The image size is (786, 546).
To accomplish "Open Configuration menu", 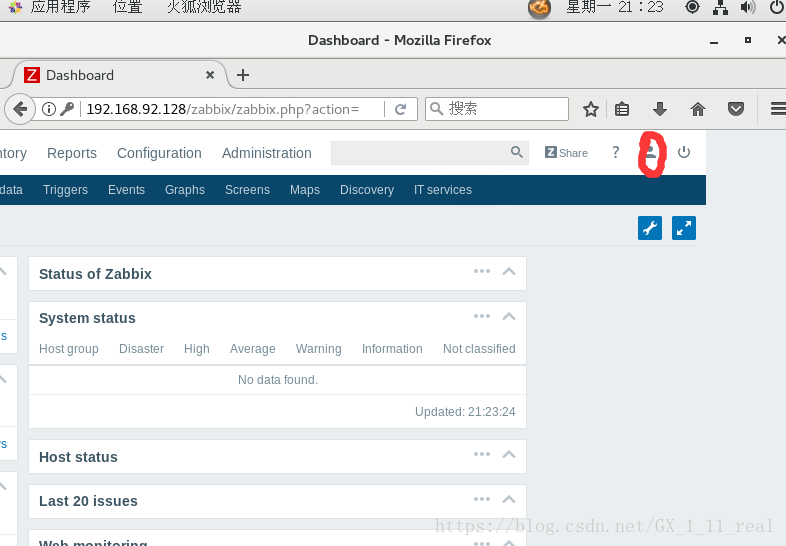I will point(159,153).
